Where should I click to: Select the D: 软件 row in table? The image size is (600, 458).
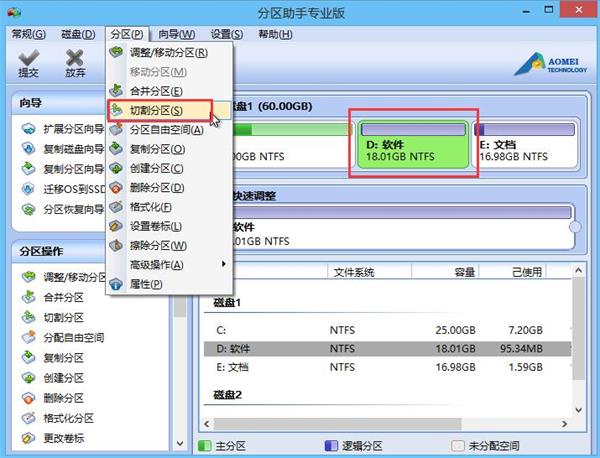pos(387,349)
